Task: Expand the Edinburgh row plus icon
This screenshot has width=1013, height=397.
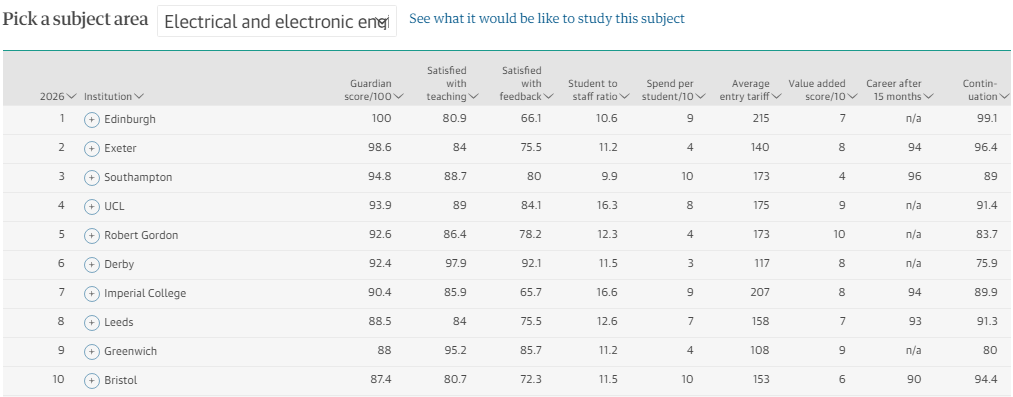Action: tap(92, 119)
